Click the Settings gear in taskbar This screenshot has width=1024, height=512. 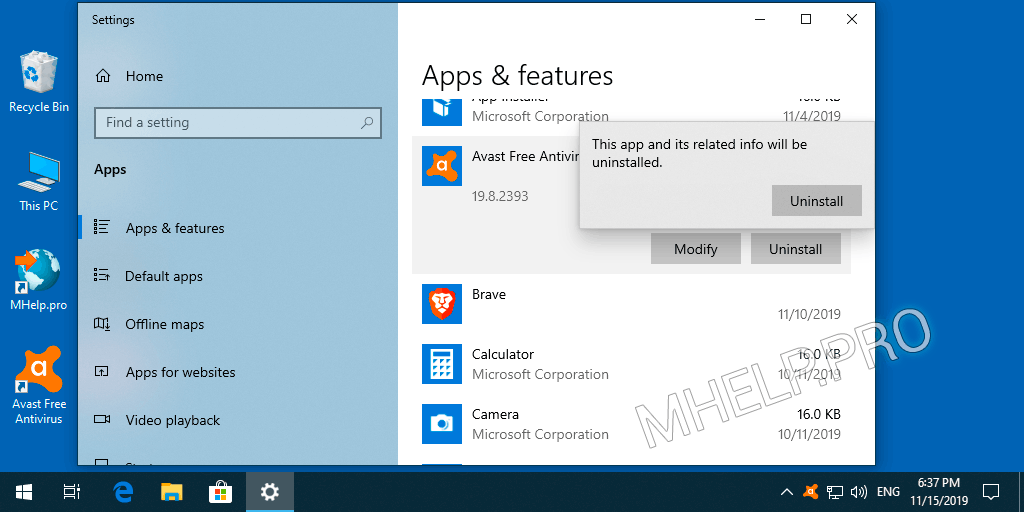click(270, 492)
